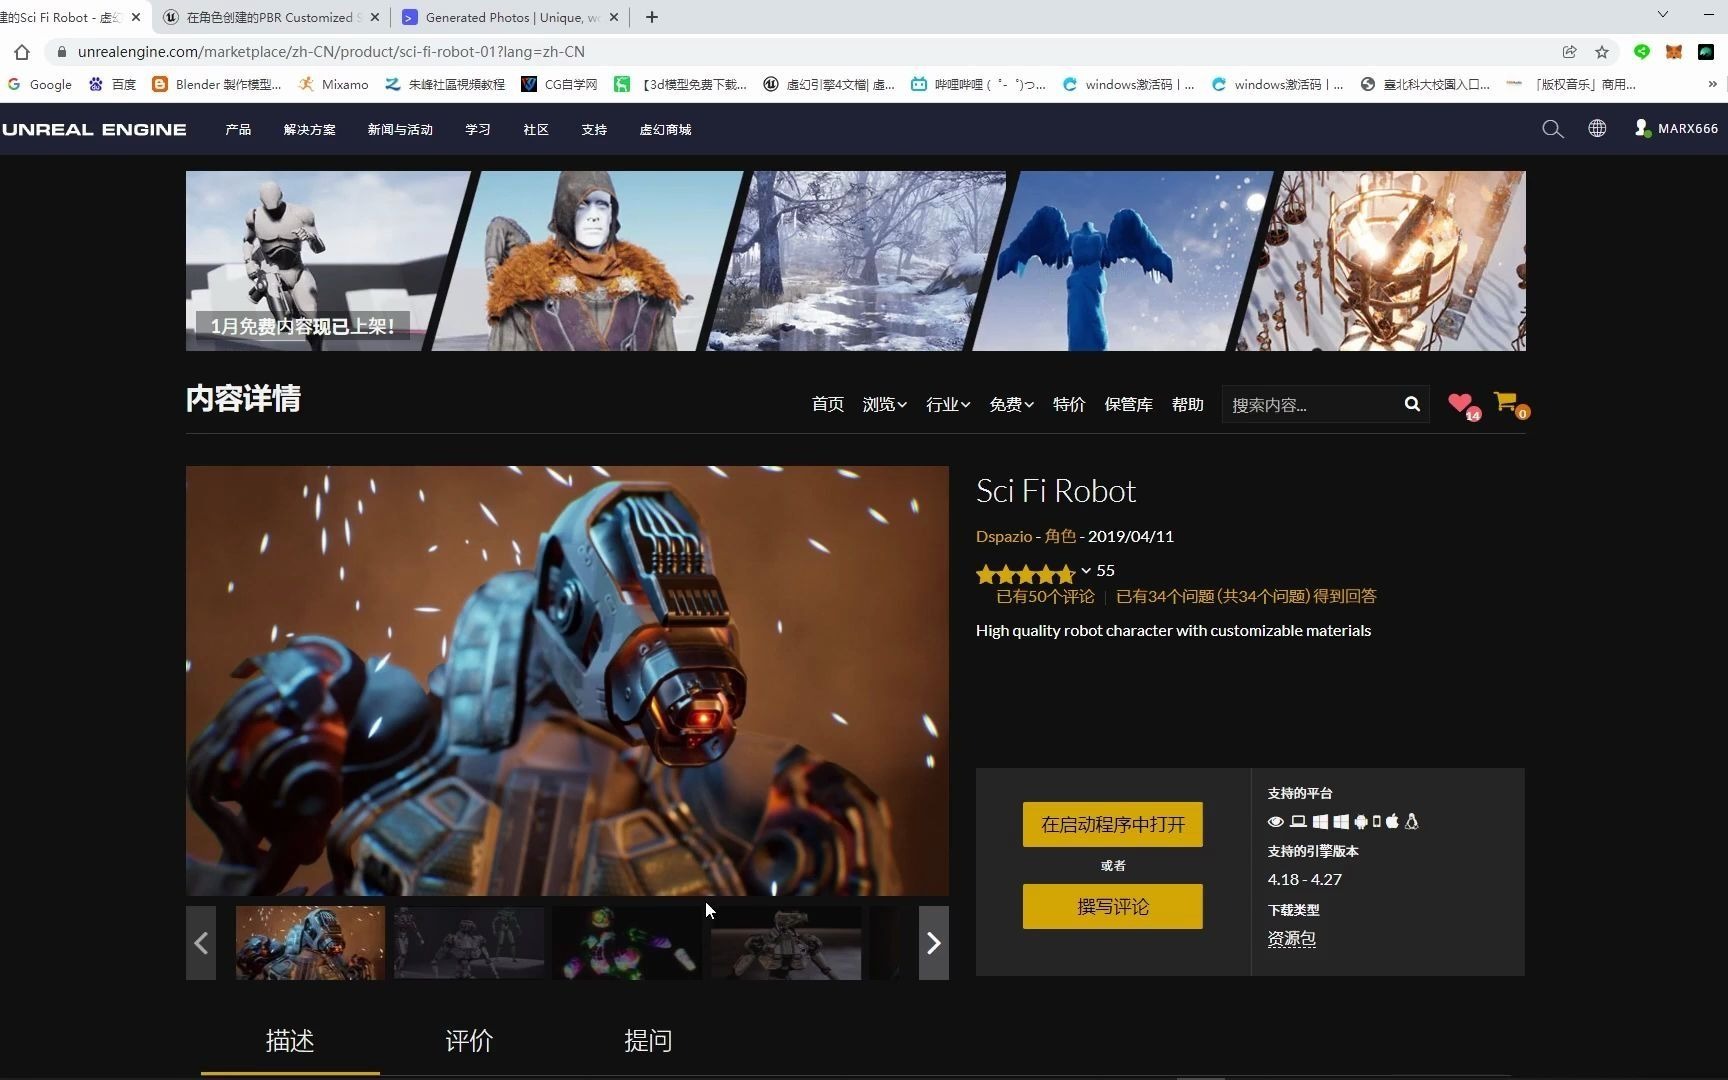Screen dimensions: 1728x1080
Task: Click the VR eye platform icon
Action: [x=1276, y=822]
